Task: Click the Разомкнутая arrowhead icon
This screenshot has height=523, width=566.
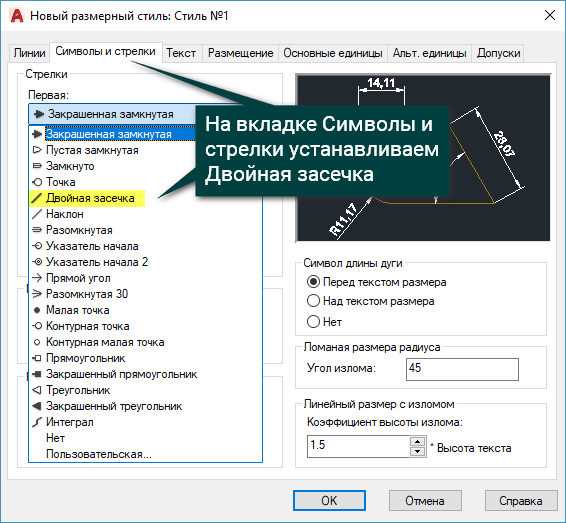Action: pos(37,230)
